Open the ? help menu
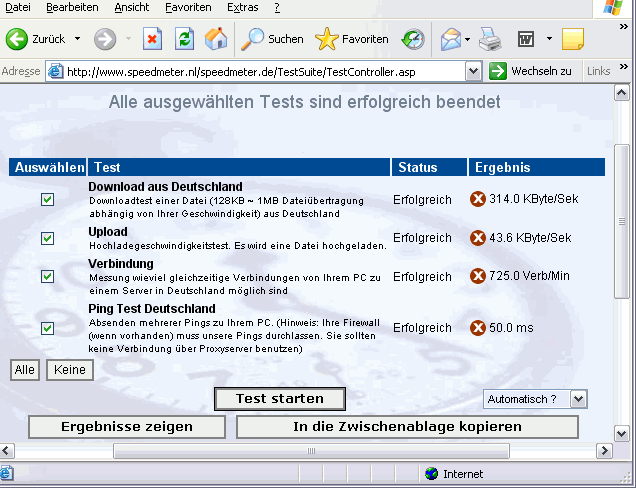636x488 pixels. pyautogui.click(x=277, y=7)
